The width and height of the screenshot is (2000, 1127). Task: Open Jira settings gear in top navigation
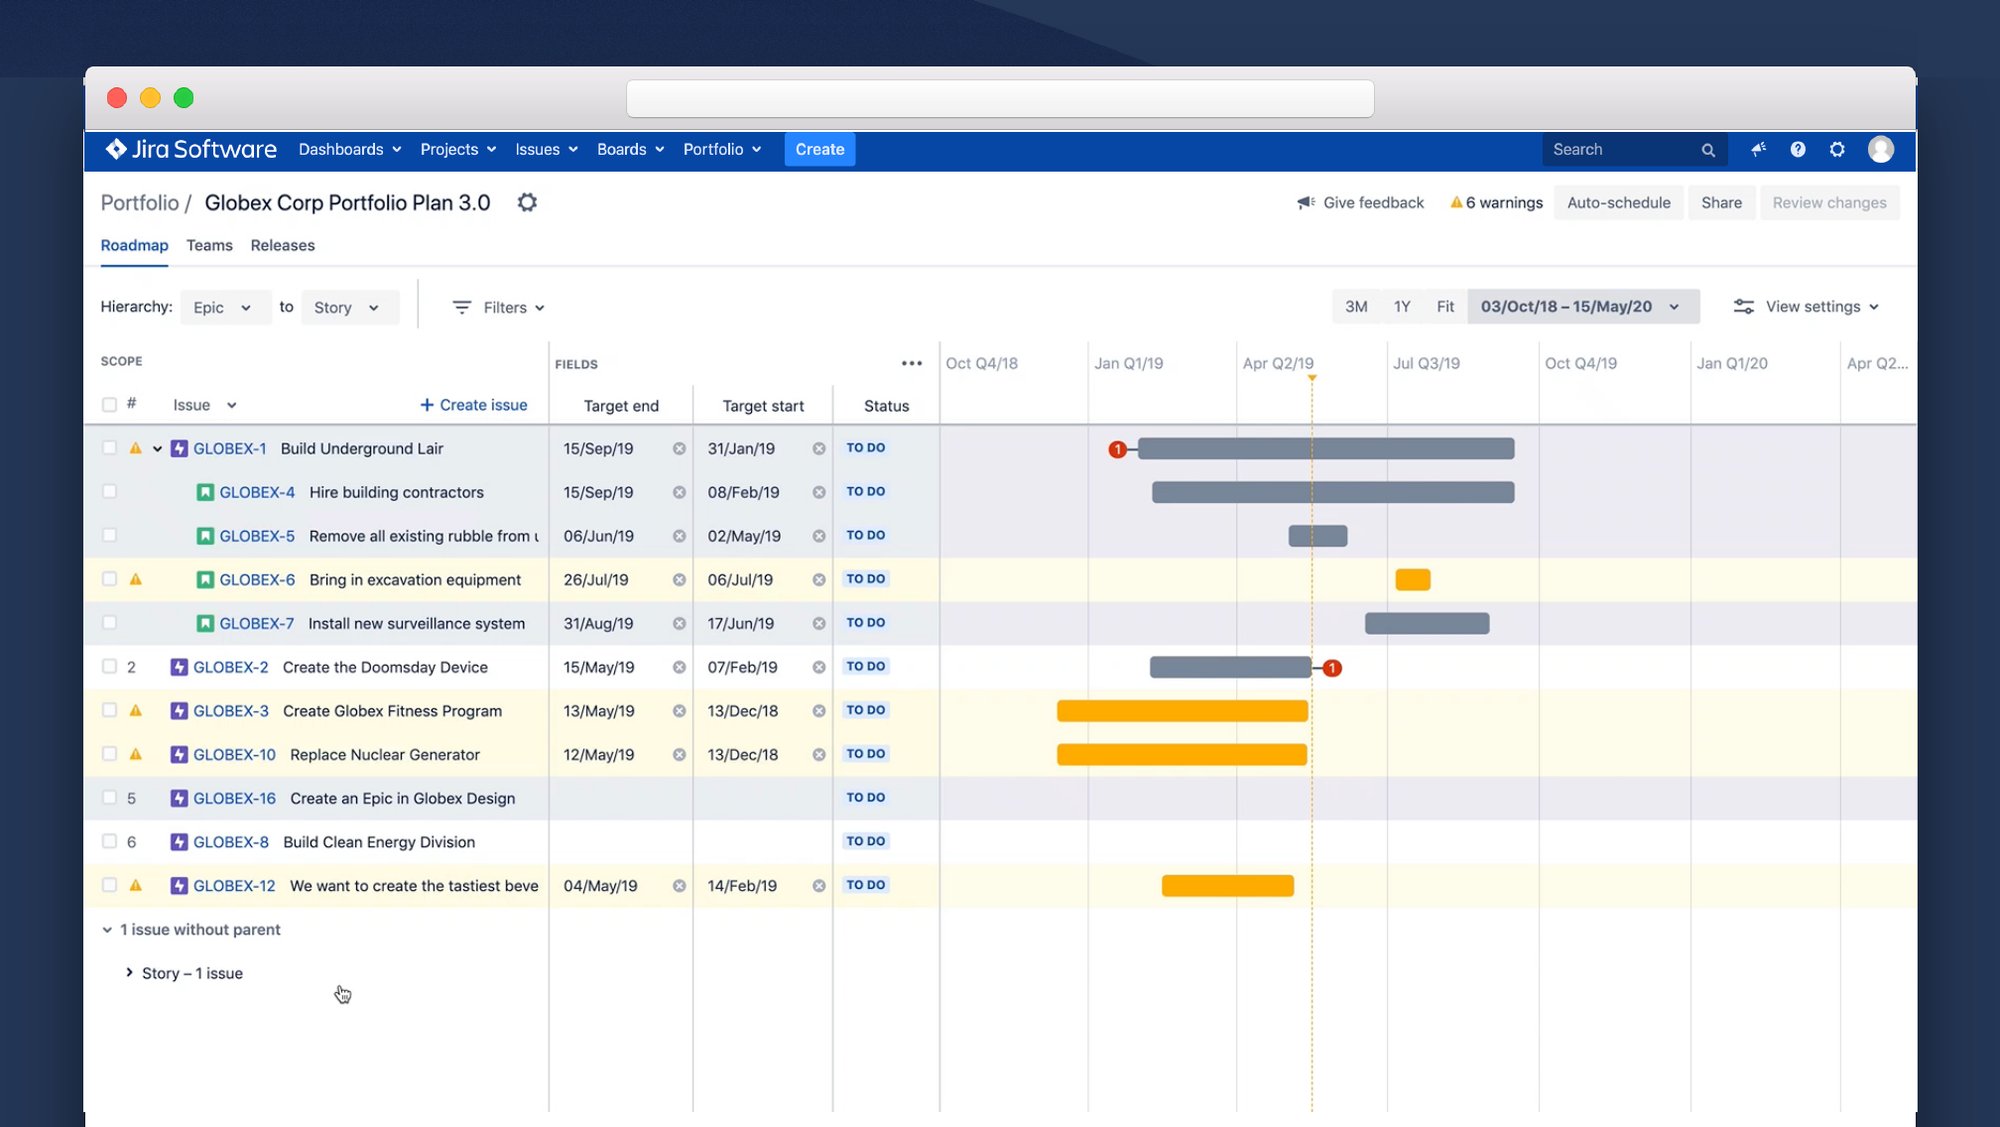click(1837, 150)
